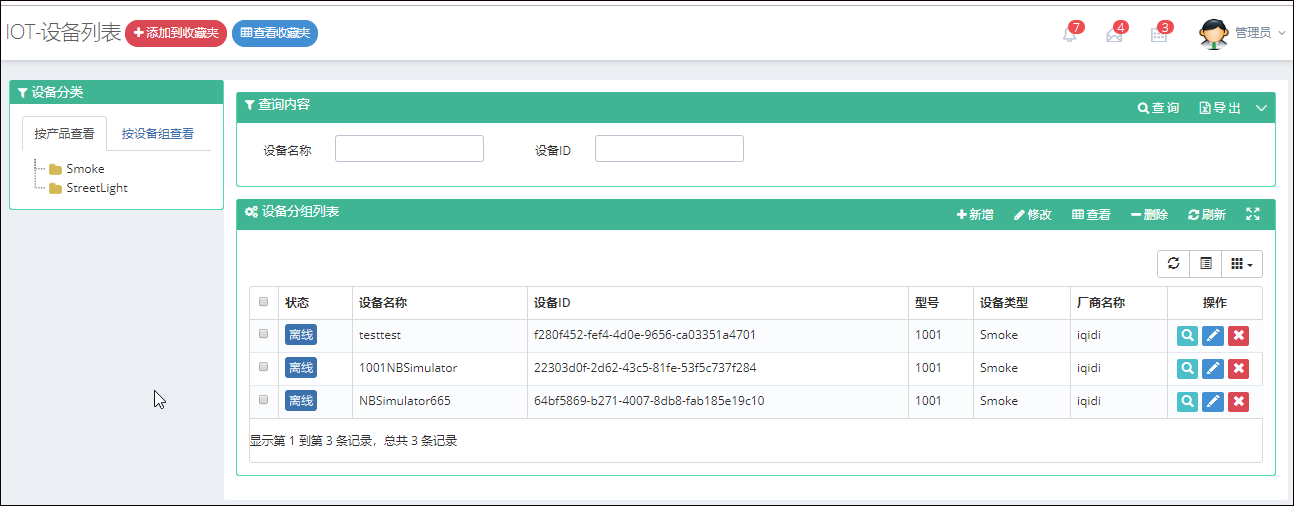Click the table refresh icon button
Screen dimensions: 1294x506
click(1174, 264)
